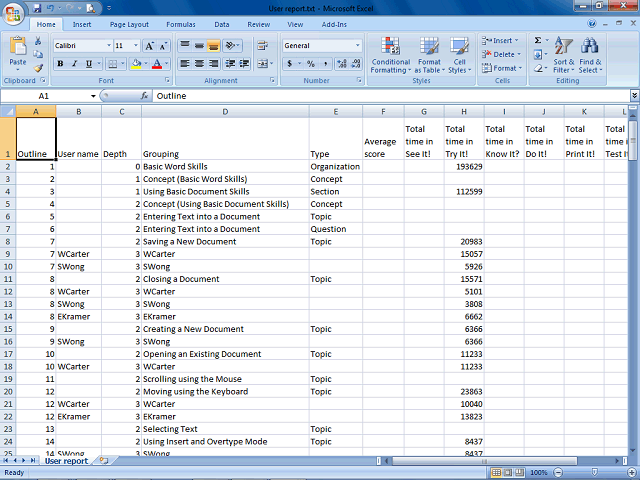
Task: Expand the Calibri font name dropdown
Action: pos(109,46)
